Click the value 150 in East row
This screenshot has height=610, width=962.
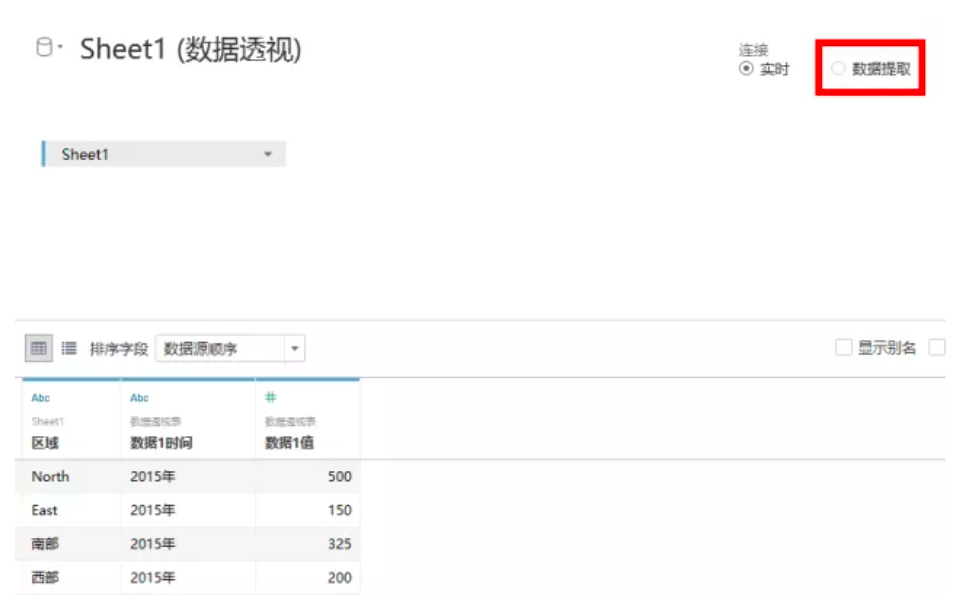click(339, 510)
